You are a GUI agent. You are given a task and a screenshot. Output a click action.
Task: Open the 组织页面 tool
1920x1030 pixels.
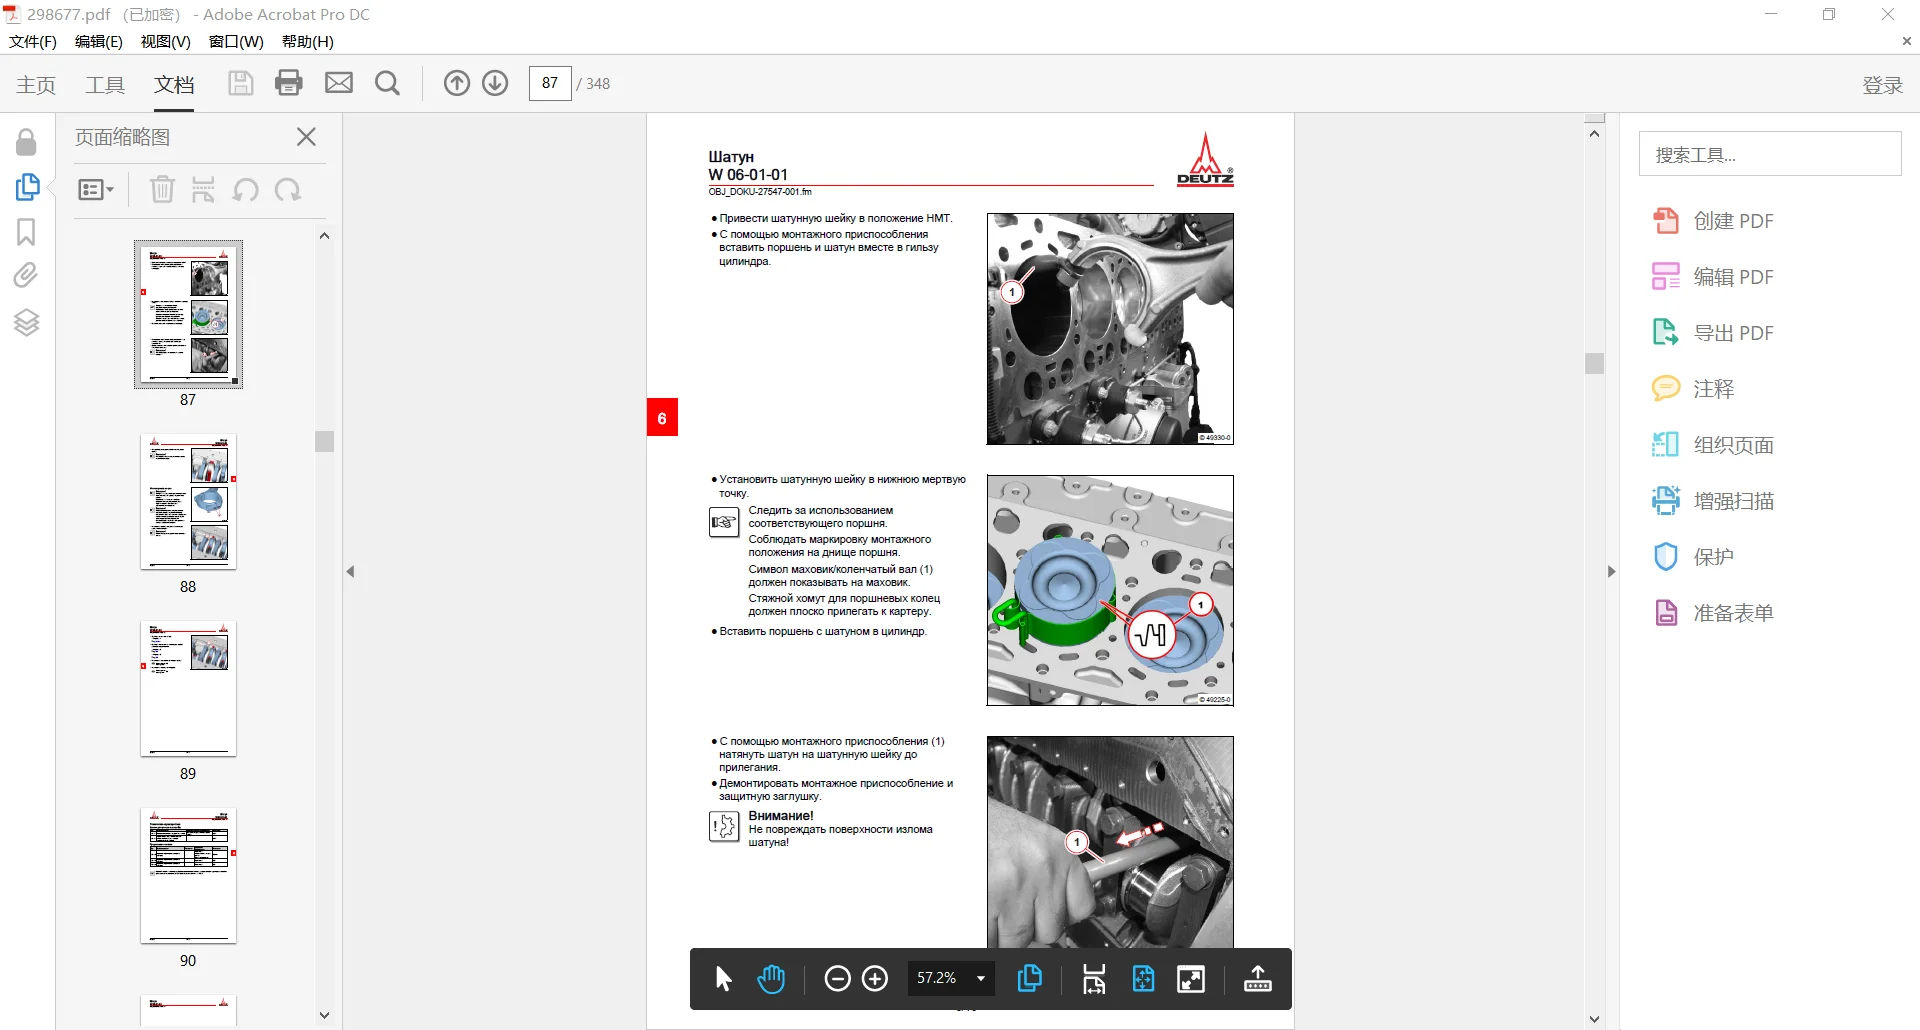(x=1713, y=445)
